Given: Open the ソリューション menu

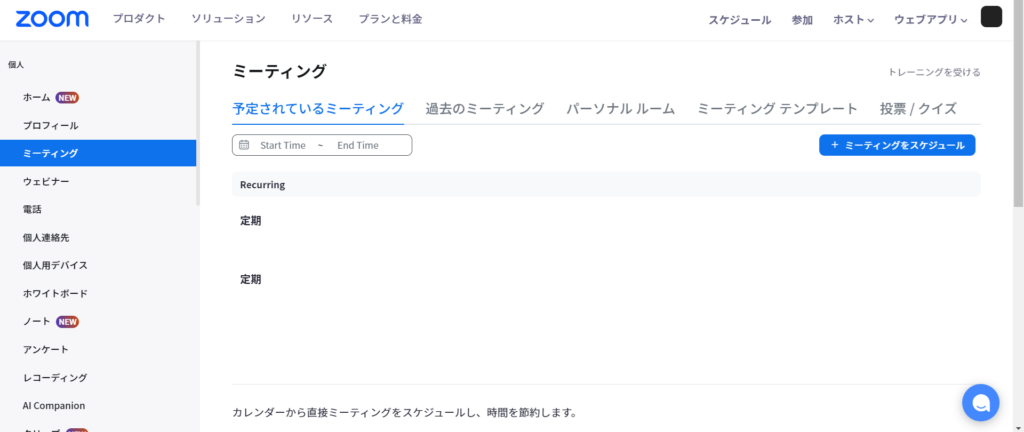Looking at the screenshot, I should click(x=228, y=19).
